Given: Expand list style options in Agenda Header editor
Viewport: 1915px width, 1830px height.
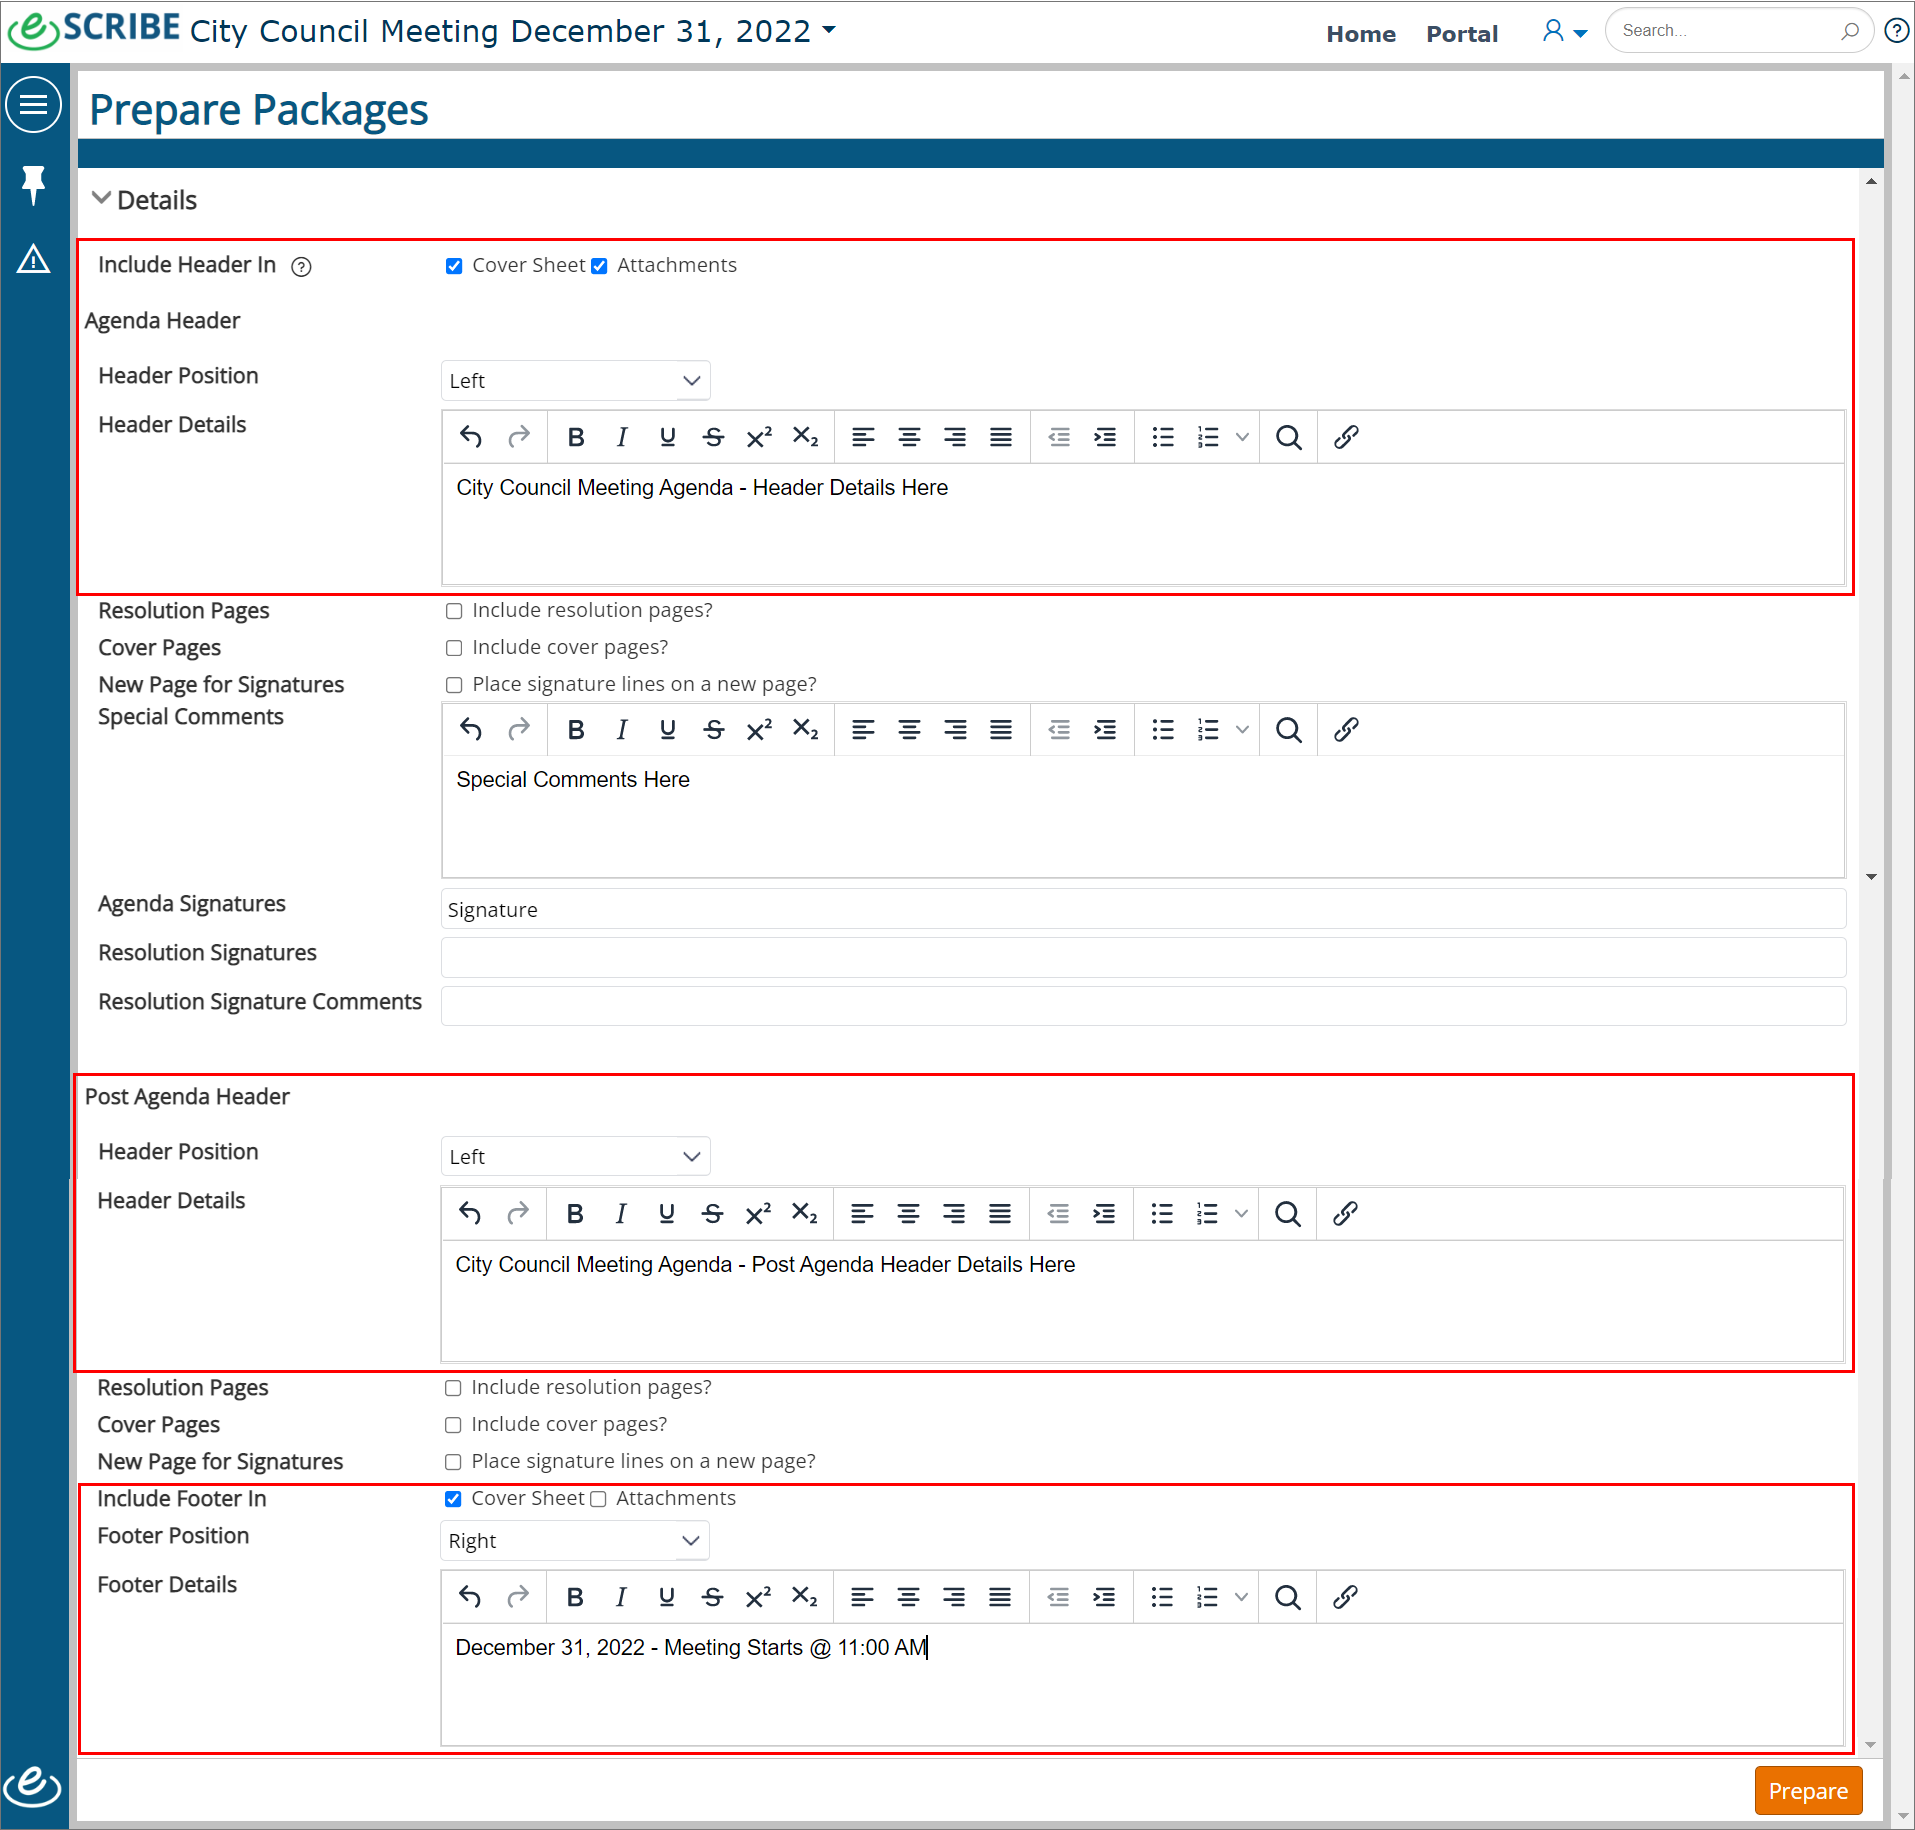Looking at the screenshot, I should pyautogui.click(x=1242, y=437).
